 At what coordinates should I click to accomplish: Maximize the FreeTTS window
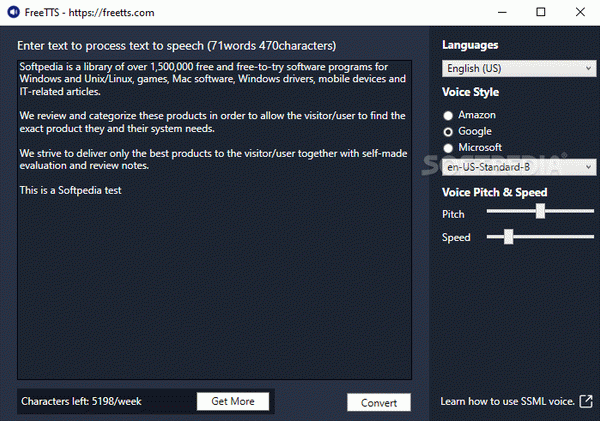[x=541, y=12]
